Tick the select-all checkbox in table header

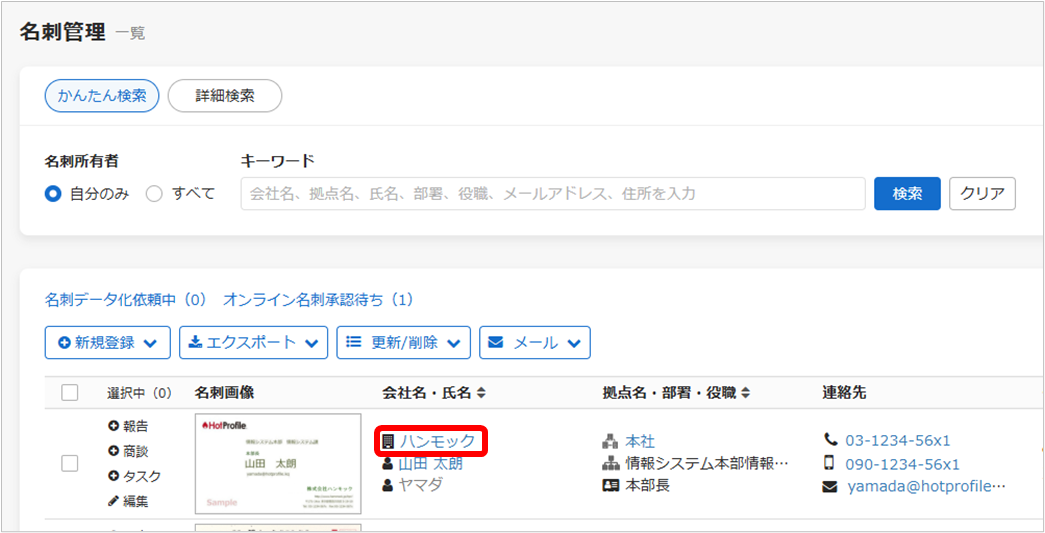(x=70, y=393)
